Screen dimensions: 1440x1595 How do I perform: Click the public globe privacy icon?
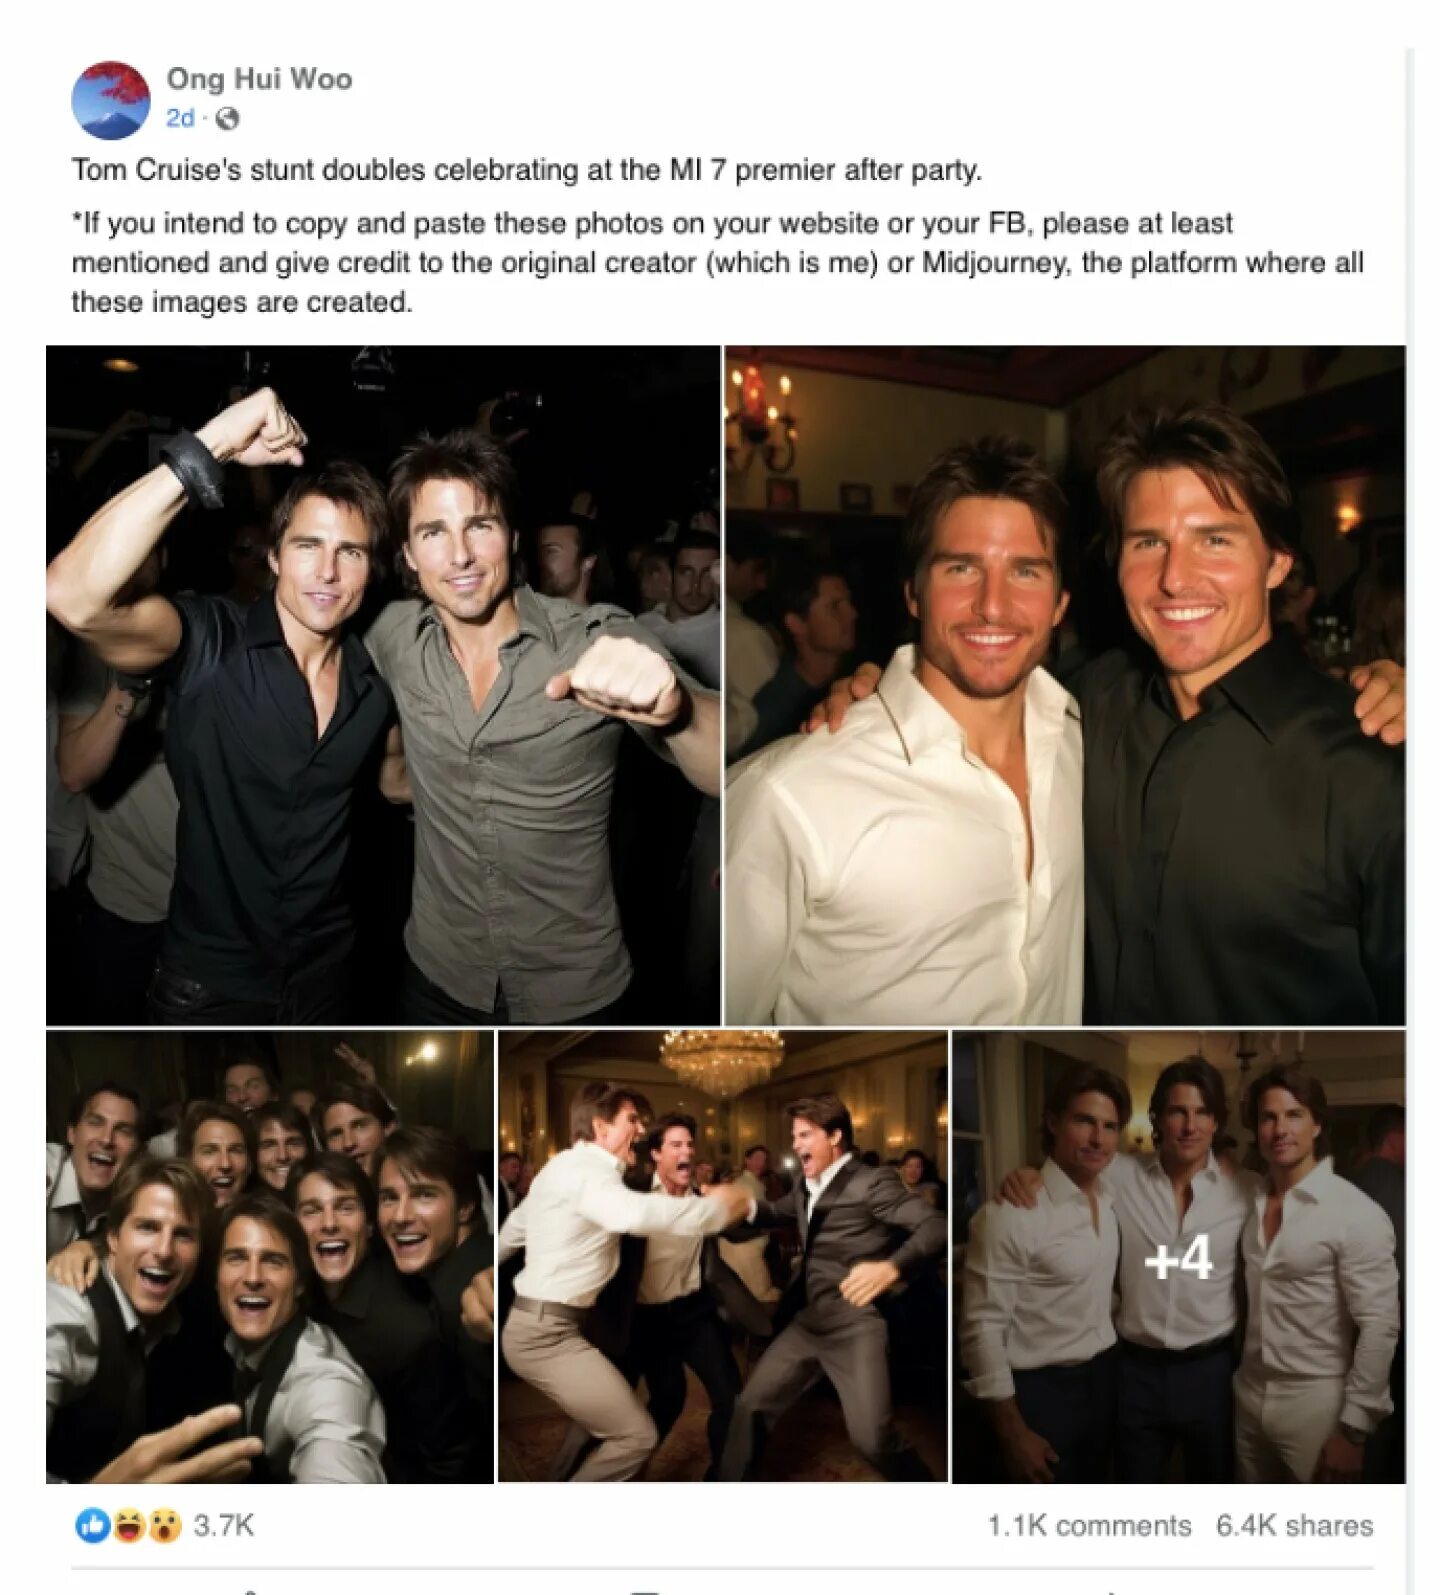[228, 118]
